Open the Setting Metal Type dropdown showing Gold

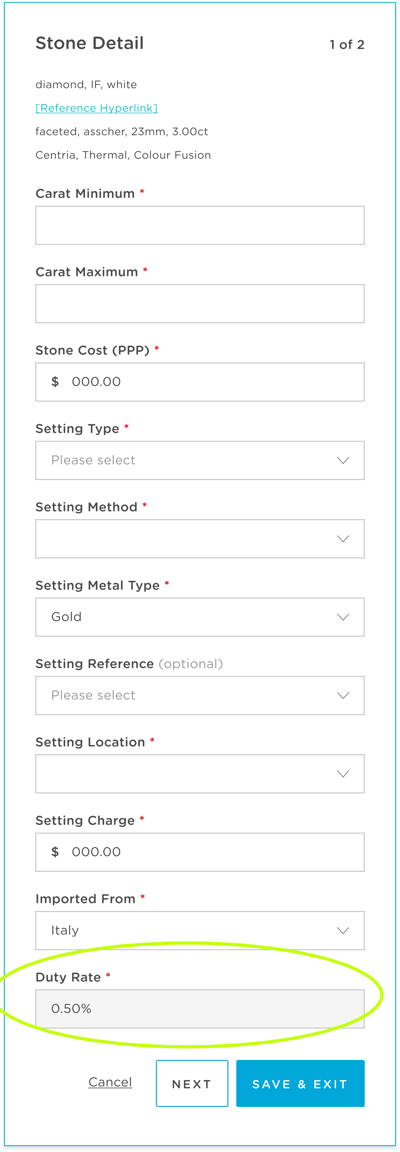[200, 617]
